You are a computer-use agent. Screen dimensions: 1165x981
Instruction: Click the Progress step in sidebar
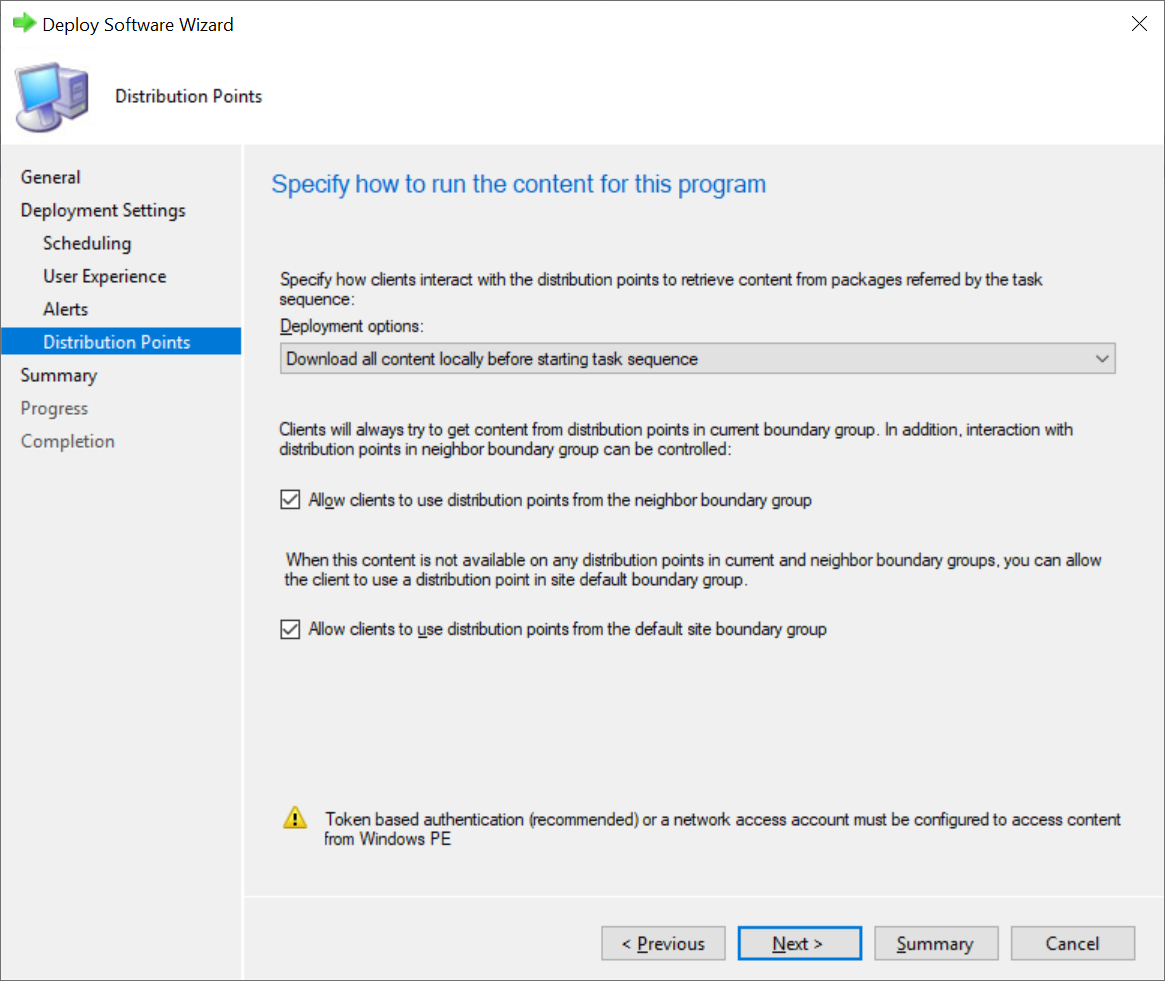click(x=55, y=408)
